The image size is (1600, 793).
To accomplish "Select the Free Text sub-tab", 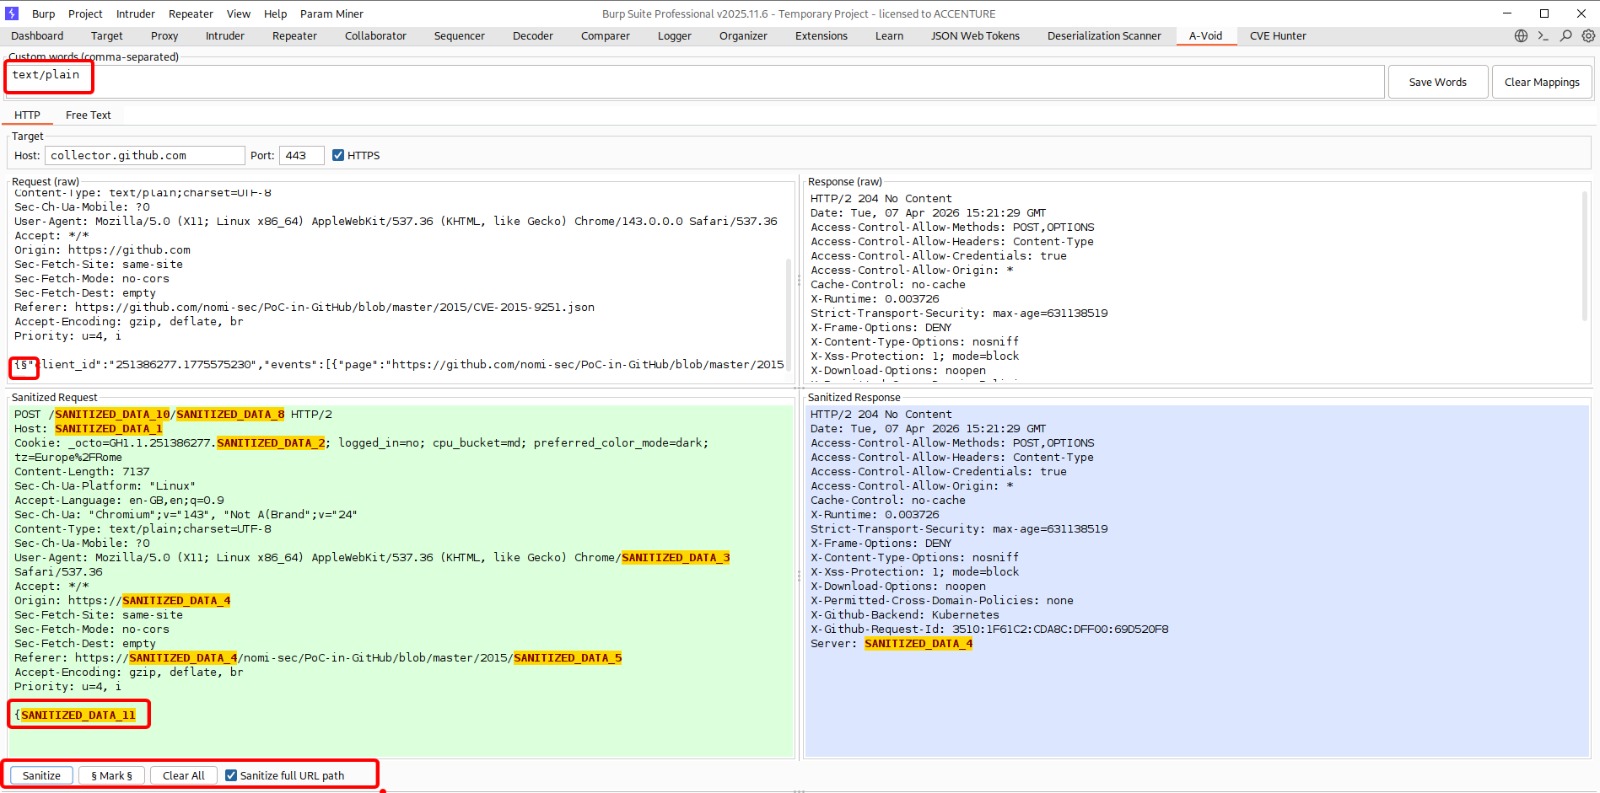I will pyautogui.click(x=88, y=115).
